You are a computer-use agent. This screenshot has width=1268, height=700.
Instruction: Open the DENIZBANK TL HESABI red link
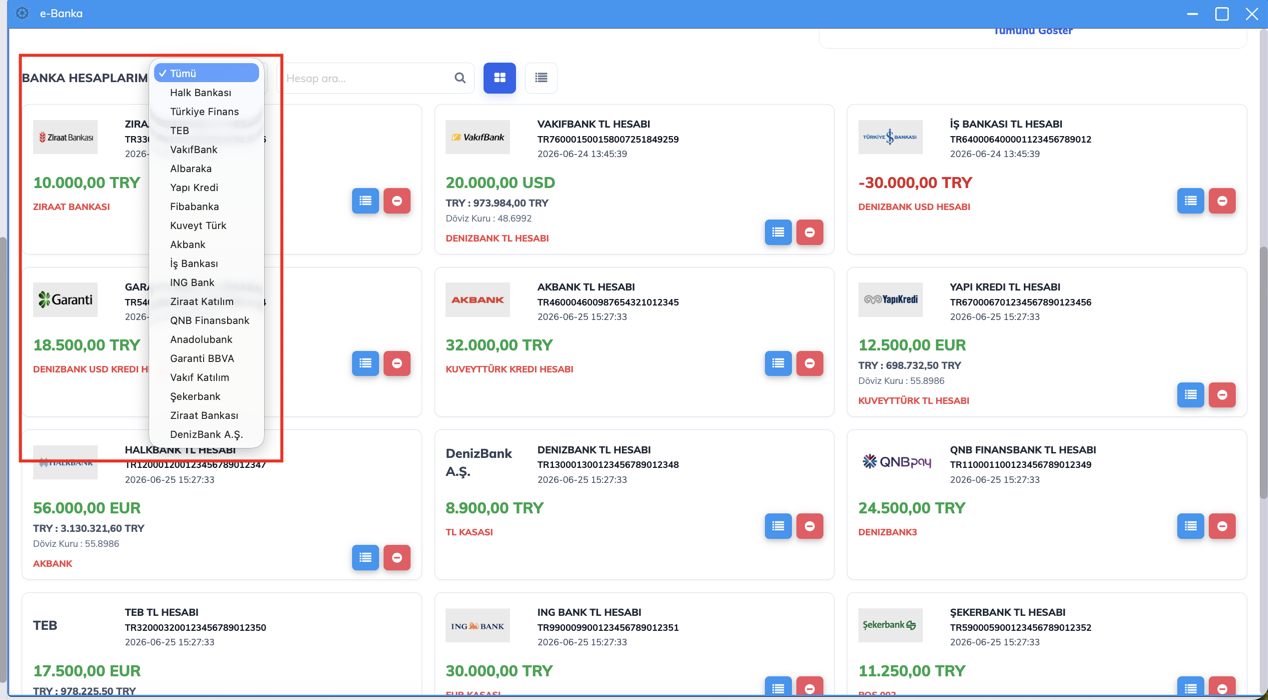point(497,238)
